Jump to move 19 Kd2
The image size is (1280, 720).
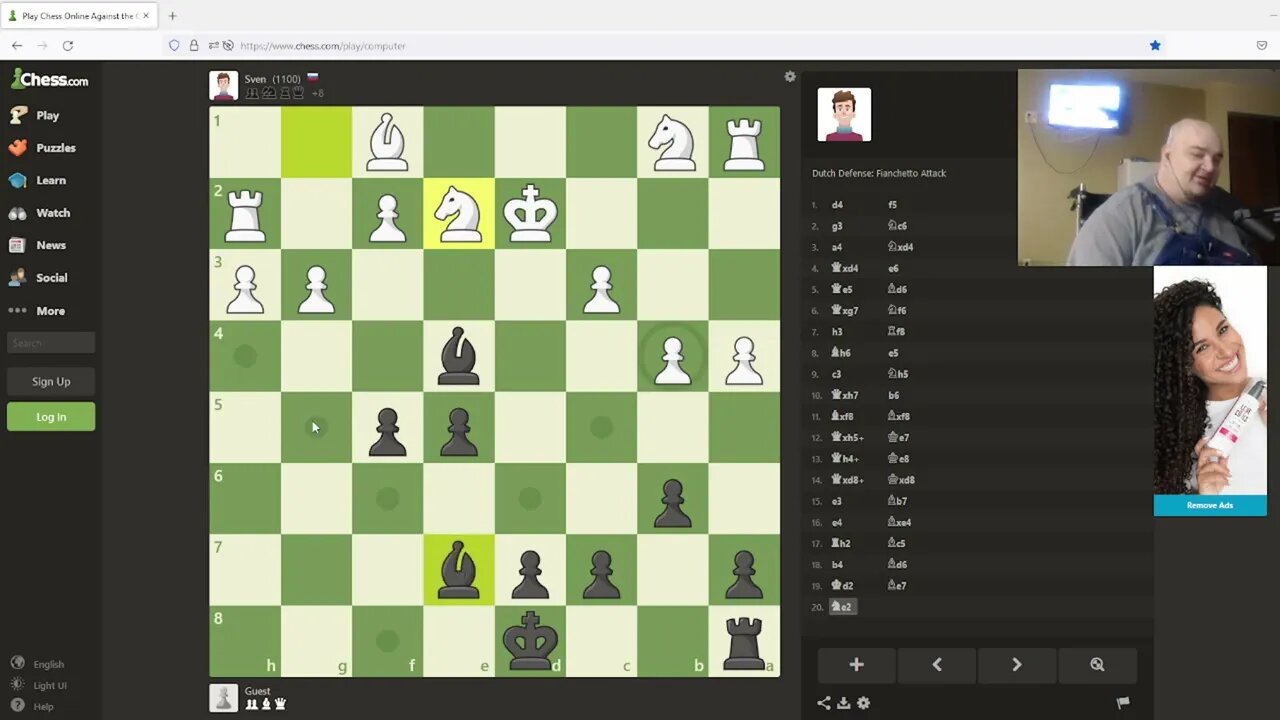(x=841, y=586)
